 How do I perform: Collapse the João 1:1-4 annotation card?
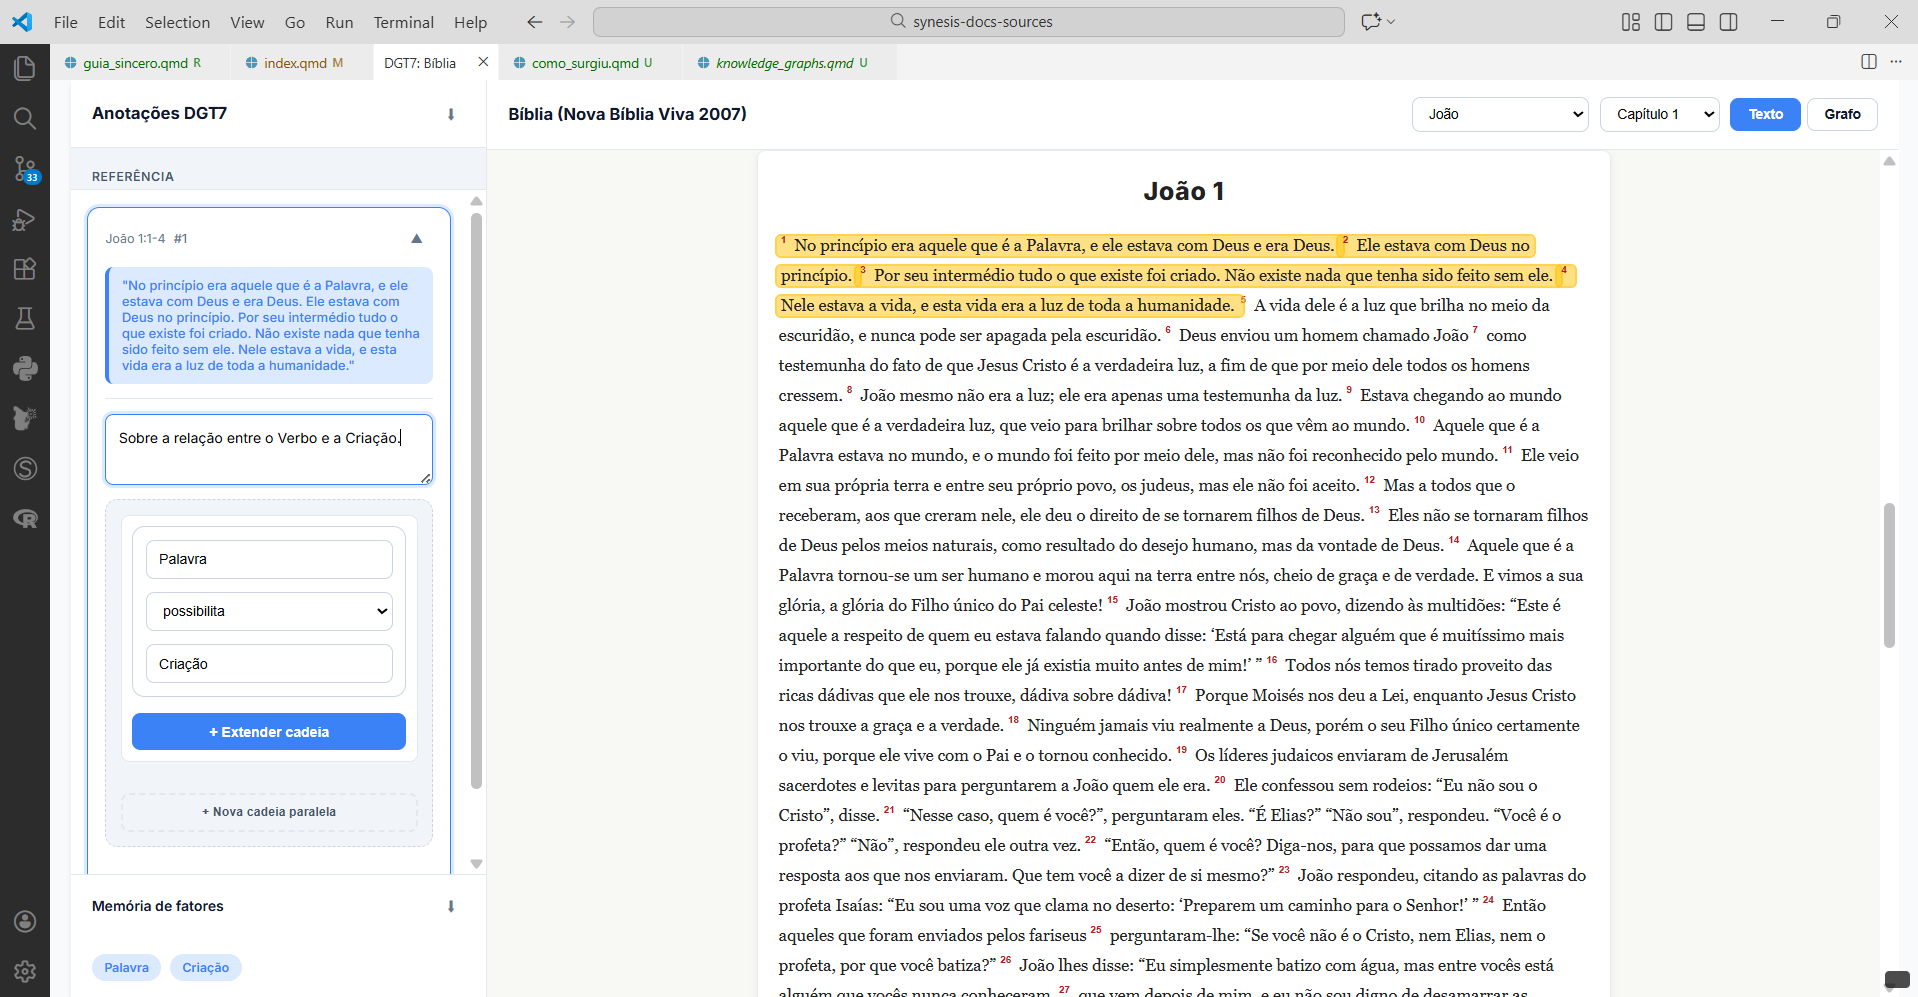[417, 238]
